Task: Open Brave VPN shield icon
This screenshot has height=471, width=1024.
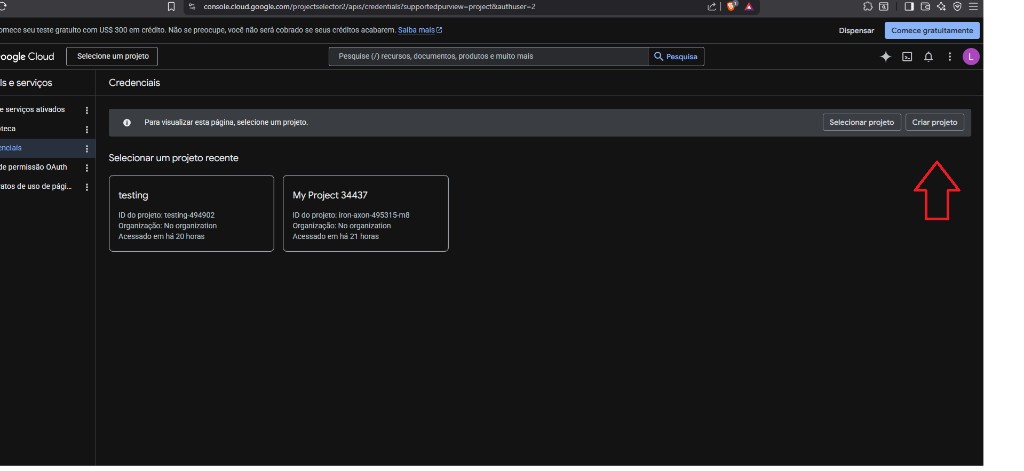Action: click(957, 7)
